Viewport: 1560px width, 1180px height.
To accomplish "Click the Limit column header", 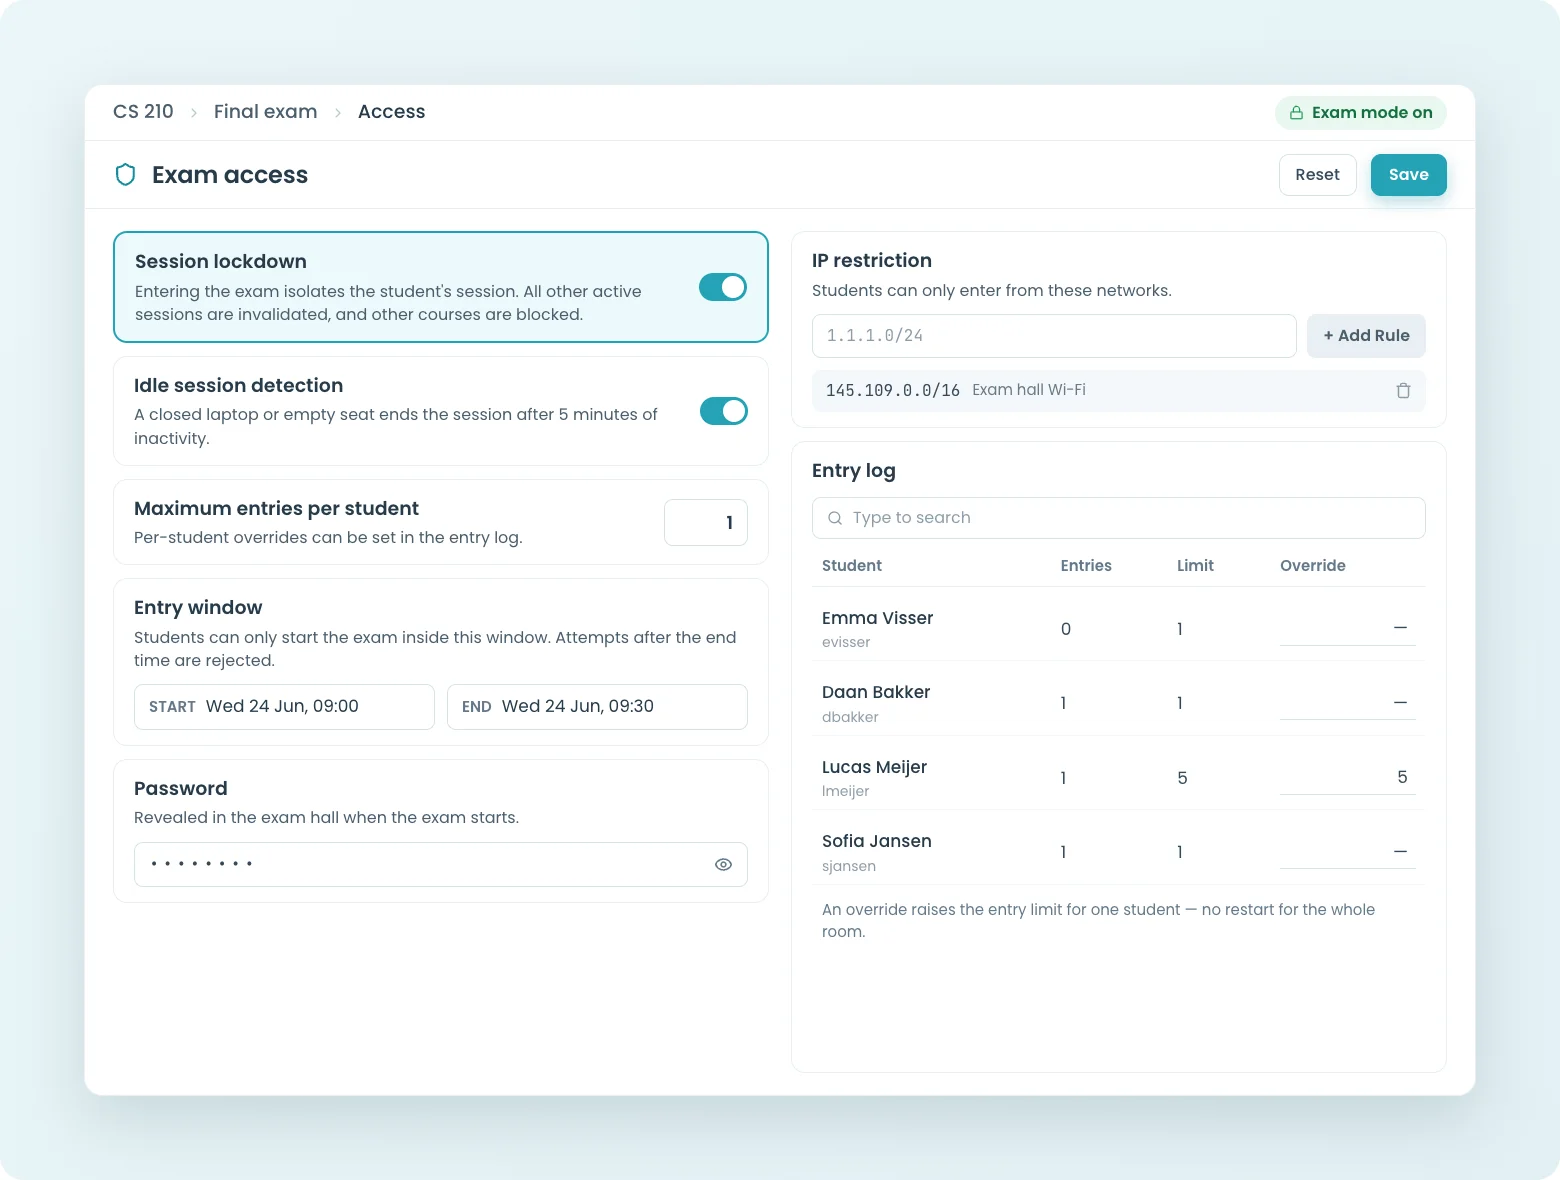I will click(x=1195, y=566).
